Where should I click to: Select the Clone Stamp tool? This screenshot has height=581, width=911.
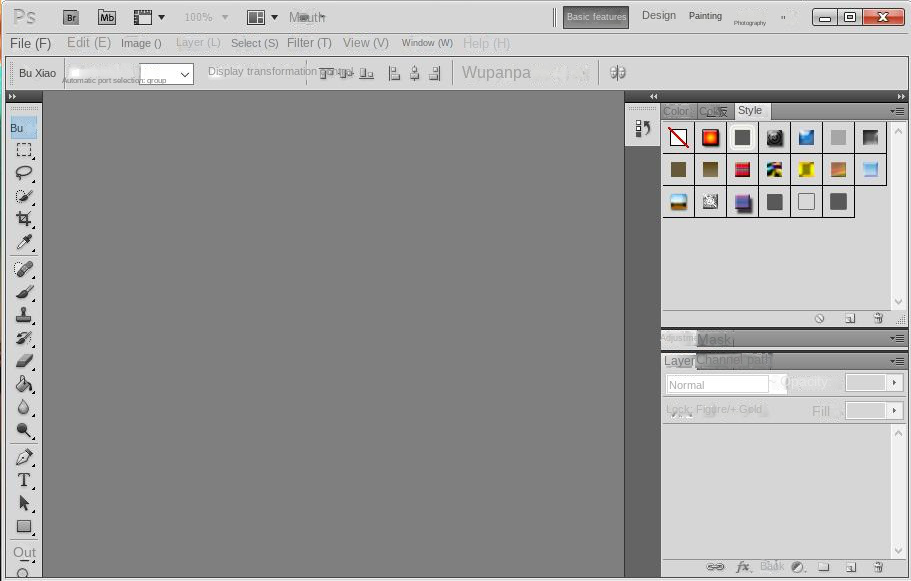pos(24,315)
